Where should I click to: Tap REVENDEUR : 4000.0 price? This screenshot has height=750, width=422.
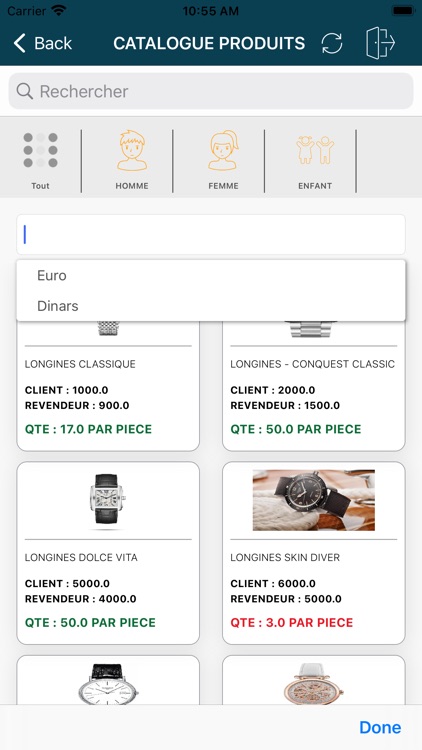[81, 599]
